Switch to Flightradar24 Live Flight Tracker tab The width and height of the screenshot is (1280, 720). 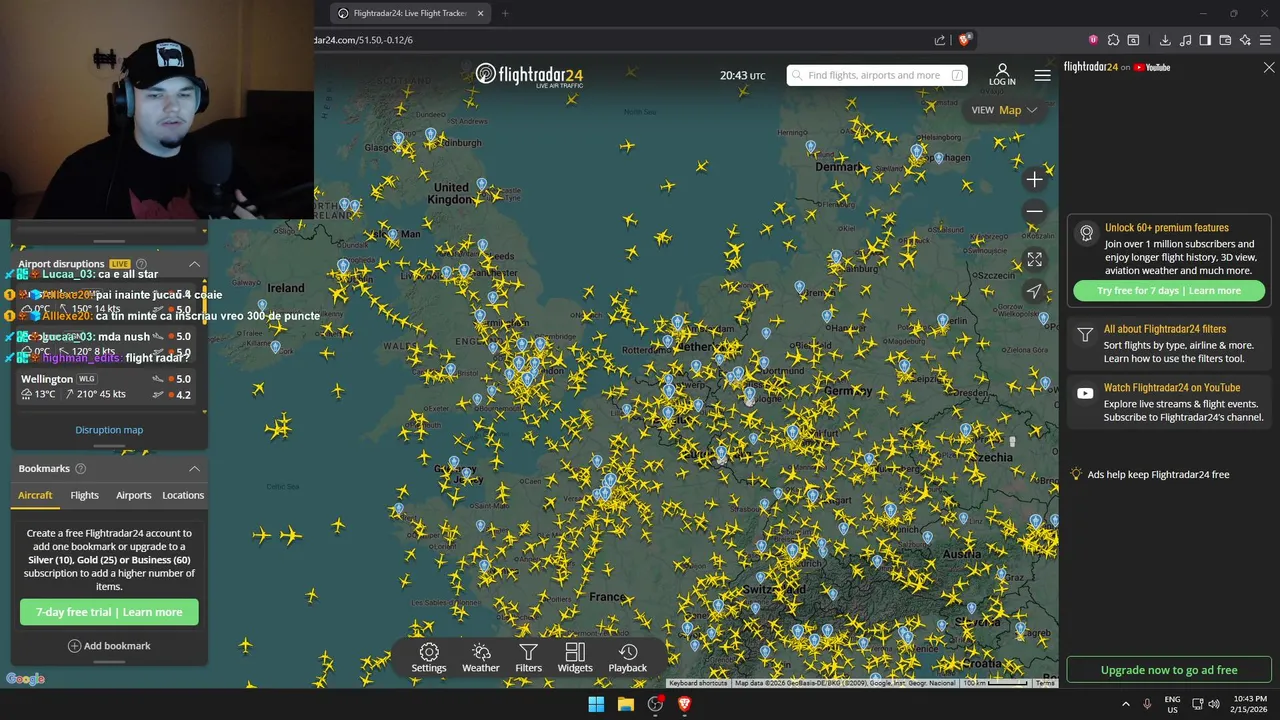[410, 13]
